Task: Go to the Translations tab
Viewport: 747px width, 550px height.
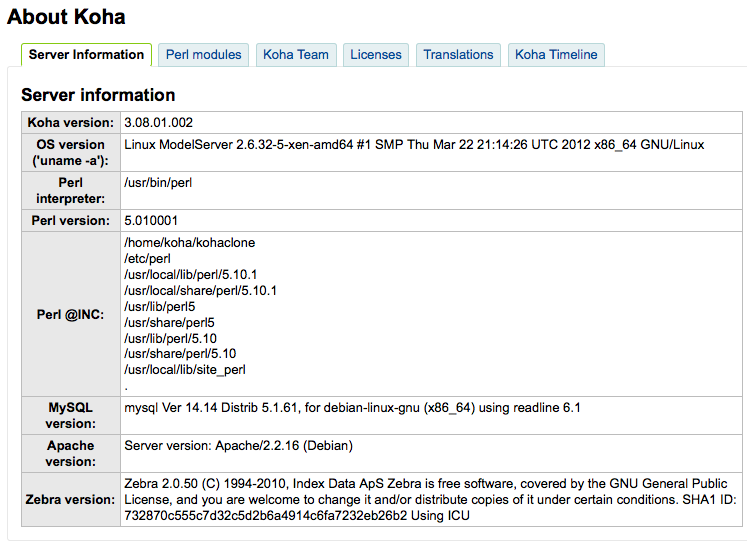Action: tap(458, 55)
